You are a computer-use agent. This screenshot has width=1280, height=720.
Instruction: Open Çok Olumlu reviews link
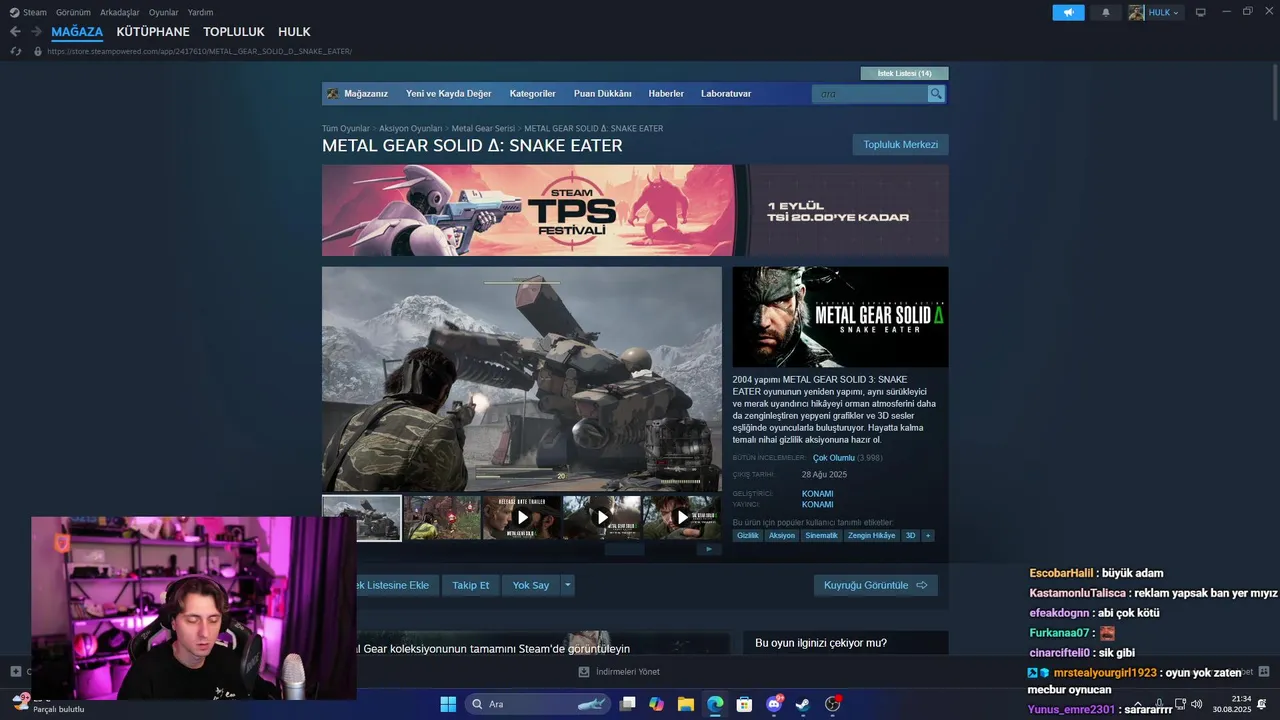[833, 458]
